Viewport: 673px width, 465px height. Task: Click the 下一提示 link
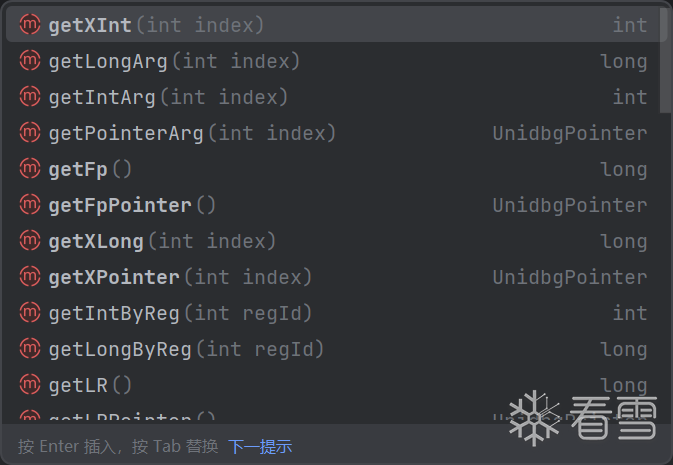(260, 446)
